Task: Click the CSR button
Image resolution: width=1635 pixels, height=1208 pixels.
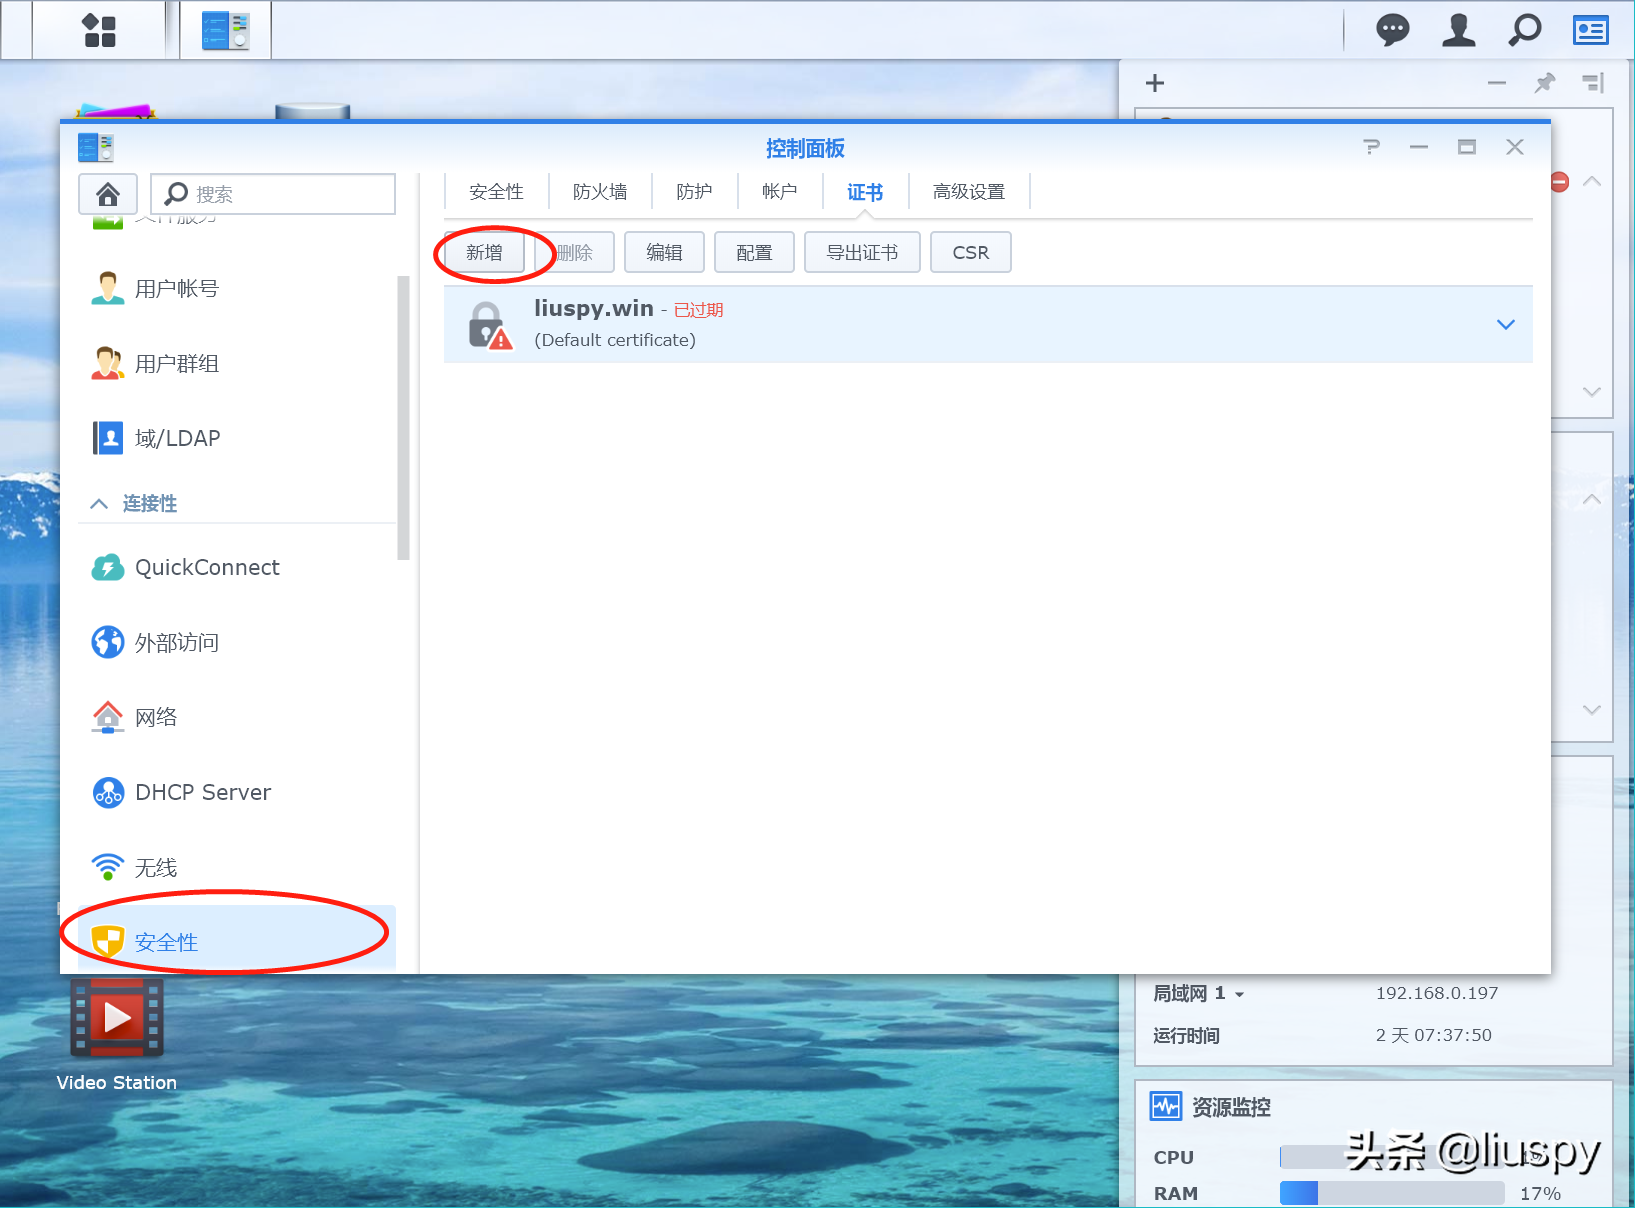Action: (970, 252)
